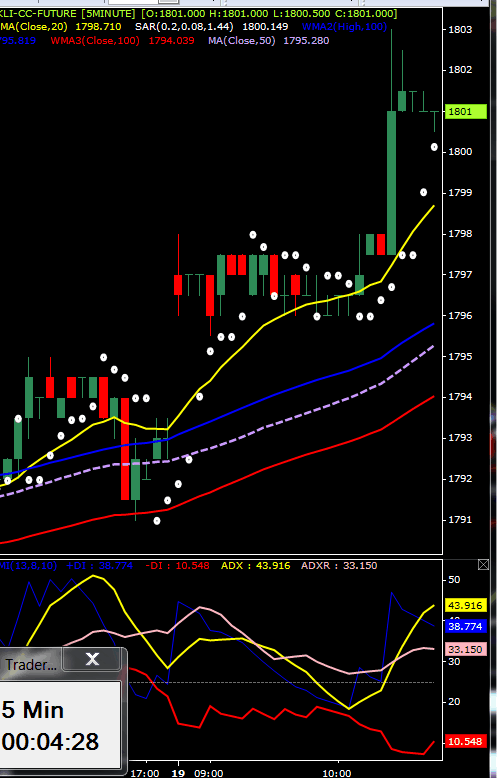Click the MA 20 value 1798.710
The height and width of the screenshot is (778, 497).
tap(98, 26)
